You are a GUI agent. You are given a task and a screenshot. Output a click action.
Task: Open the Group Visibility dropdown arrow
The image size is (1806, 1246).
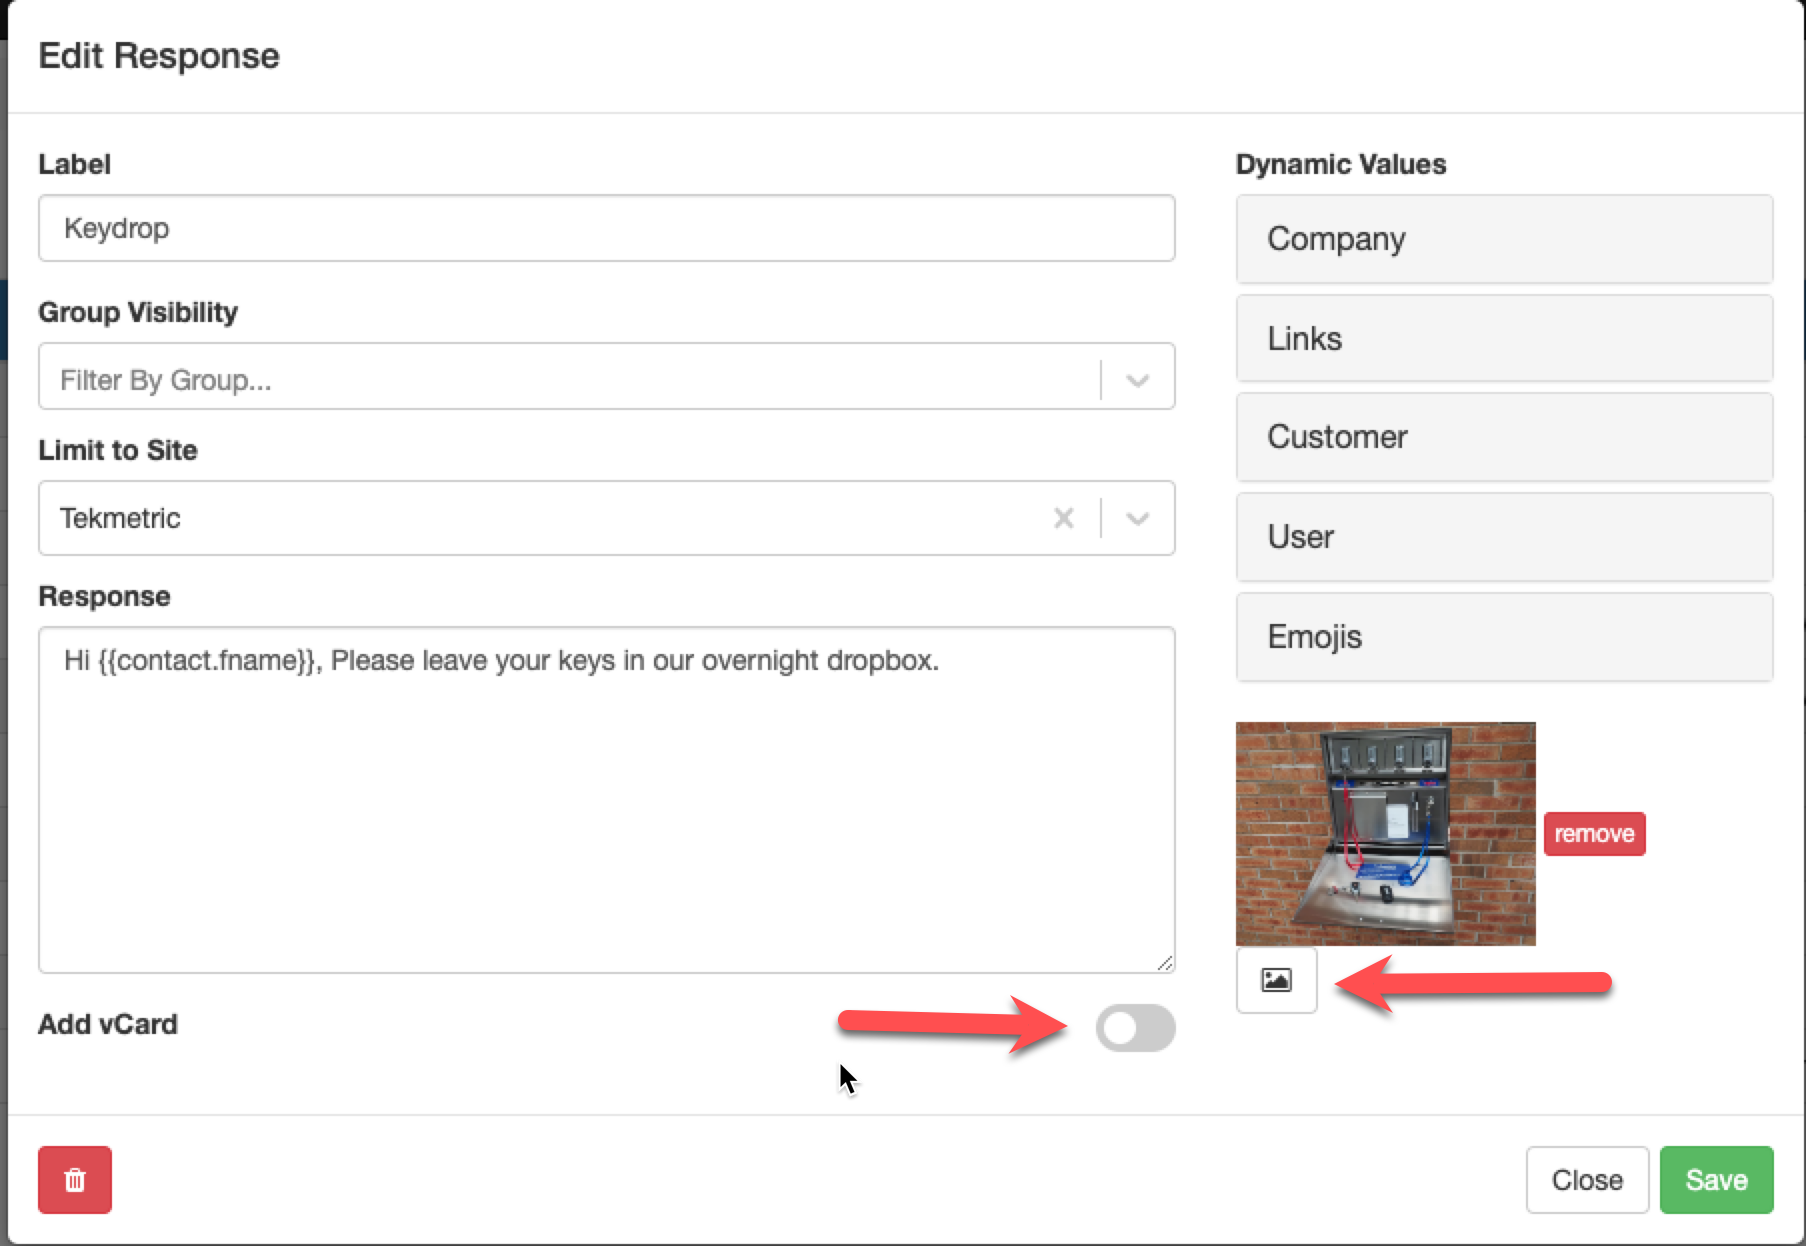[x=1138, y=380]
